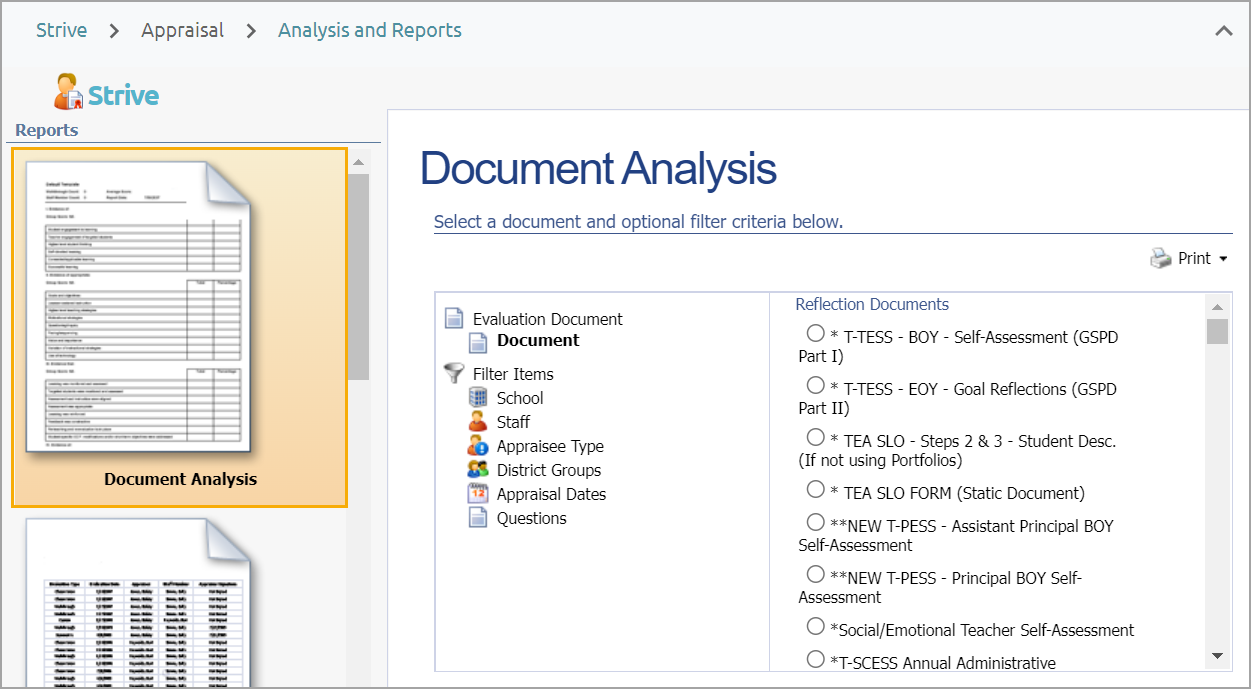
Task: Select NEW T-PESS Principal BOY Self-Assessment radio
Action: (x=815, y=575)
